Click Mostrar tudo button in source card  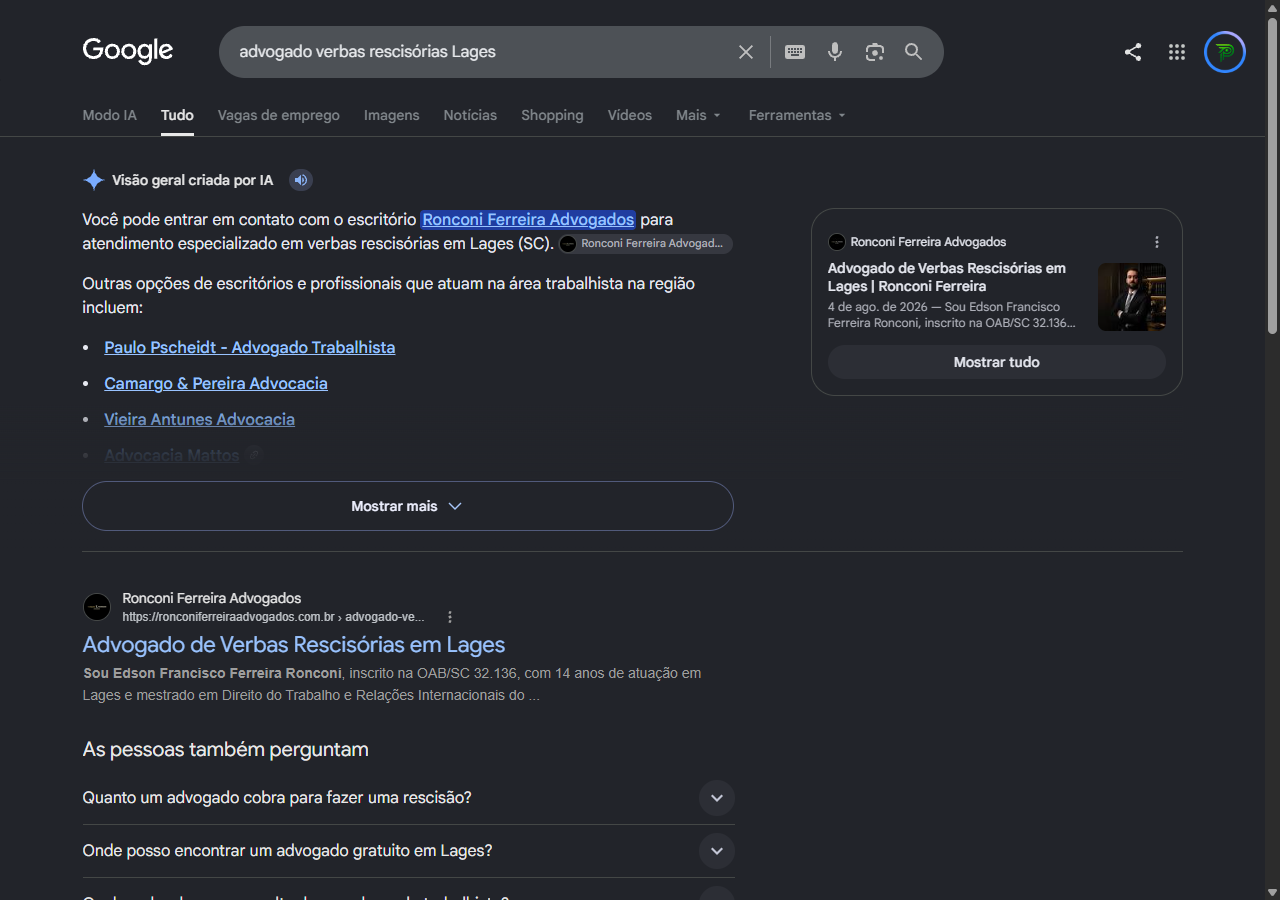click(x=997, y=362)
